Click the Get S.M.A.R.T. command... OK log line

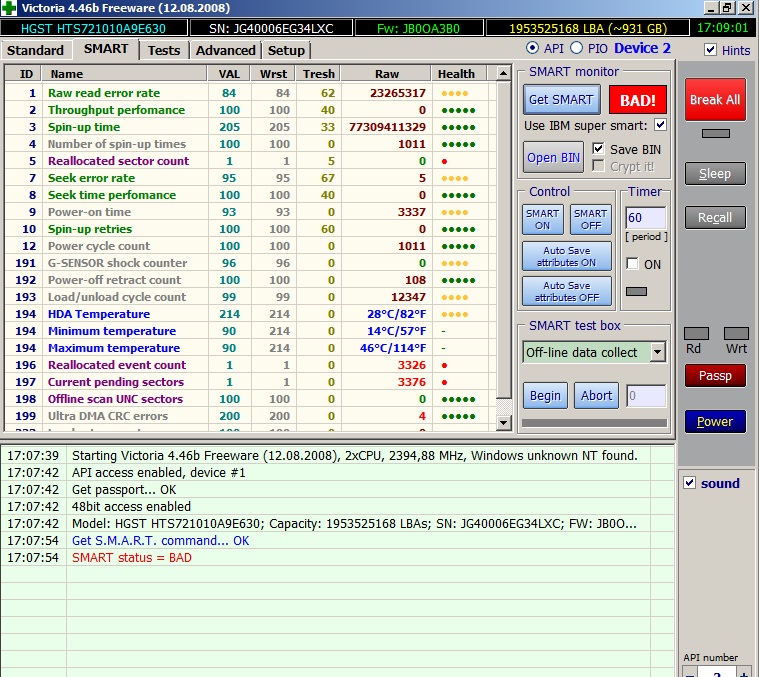160,541
